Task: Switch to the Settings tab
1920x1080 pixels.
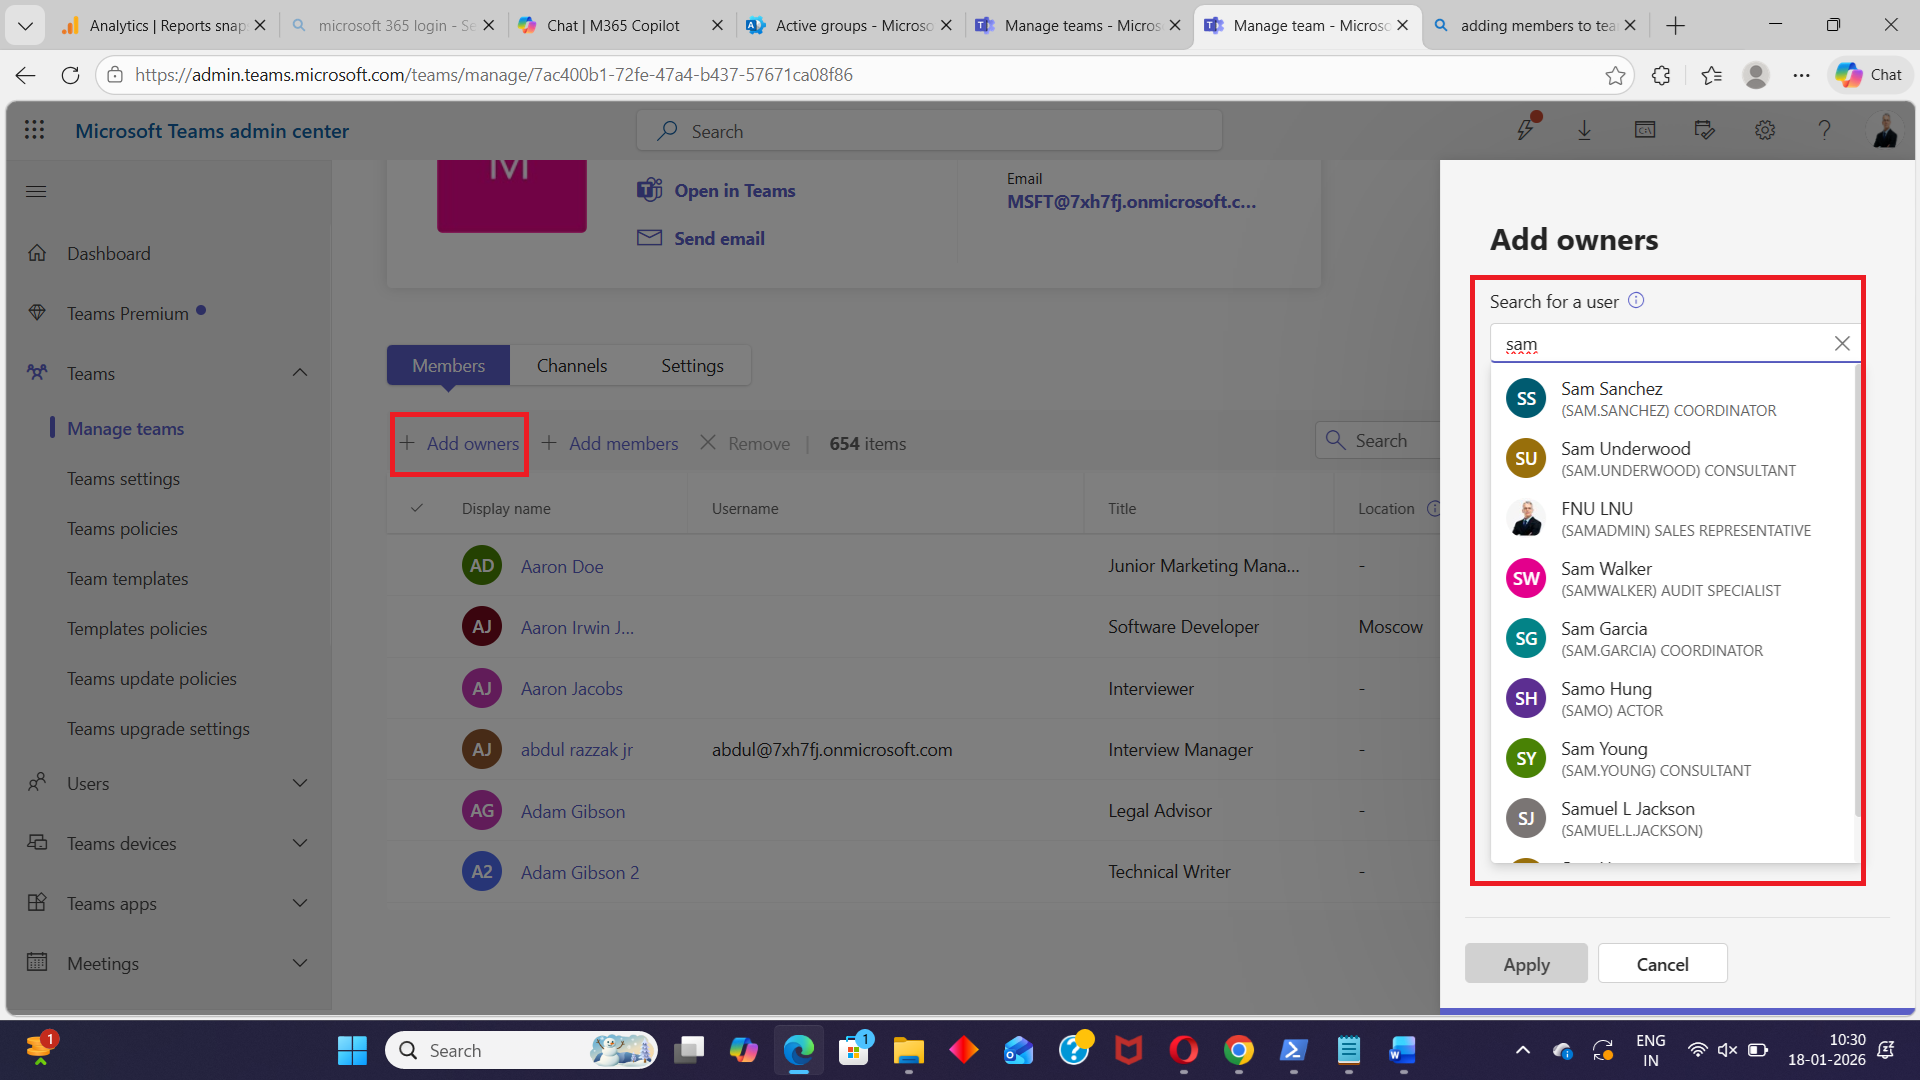Action: point(692,365)
